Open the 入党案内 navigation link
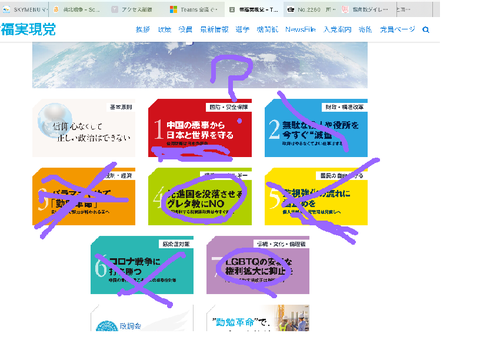480x360 pixels. [337, 29]
